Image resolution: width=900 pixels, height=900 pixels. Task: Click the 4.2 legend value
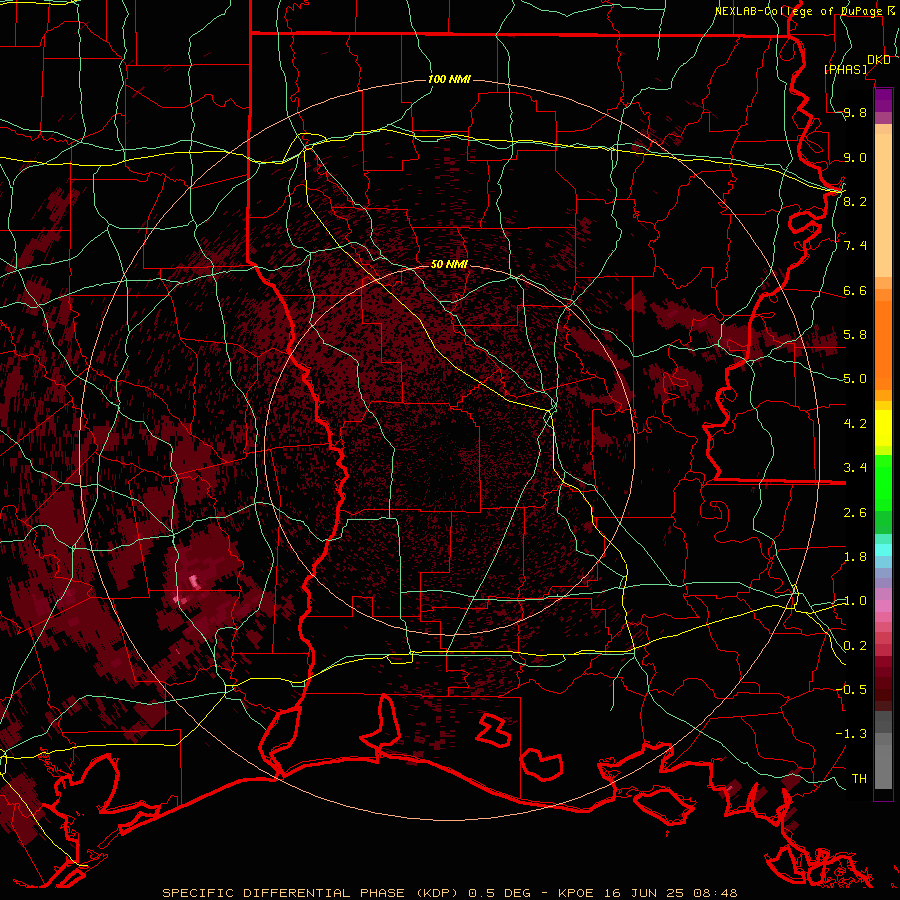point(855,424)
